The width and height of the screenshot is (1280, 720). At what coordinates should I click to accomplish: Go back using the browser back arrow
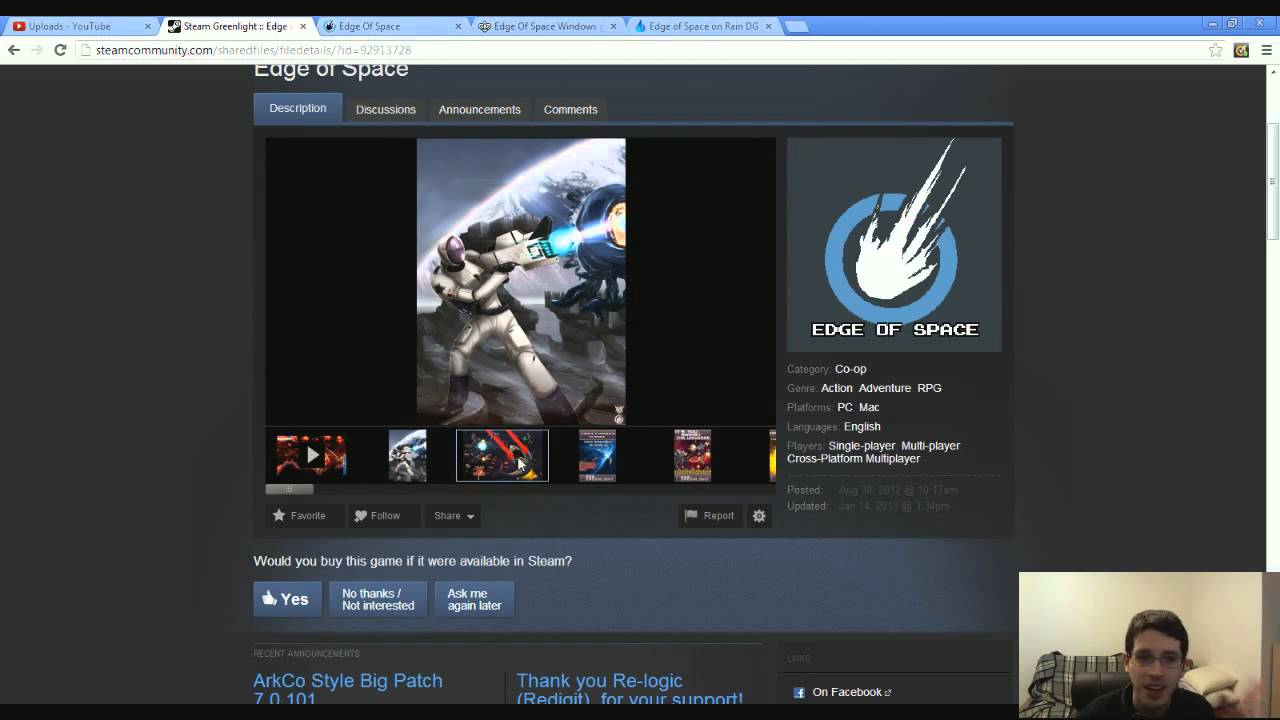click(14, 50)
